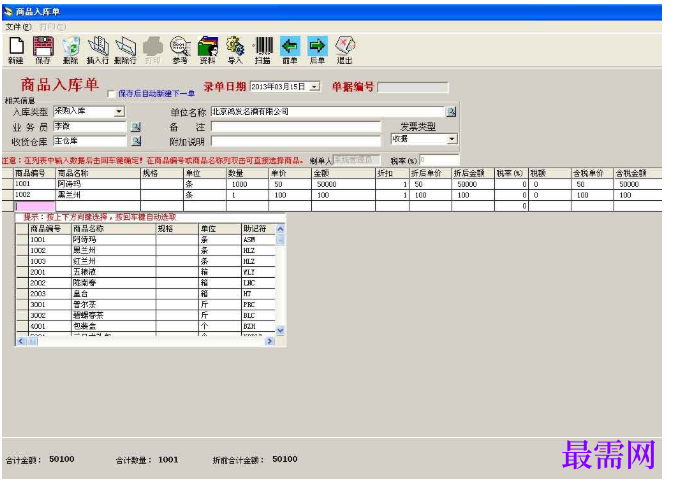
Task: Open the 录单日期 date dropdown
Action: coord(315,87)
